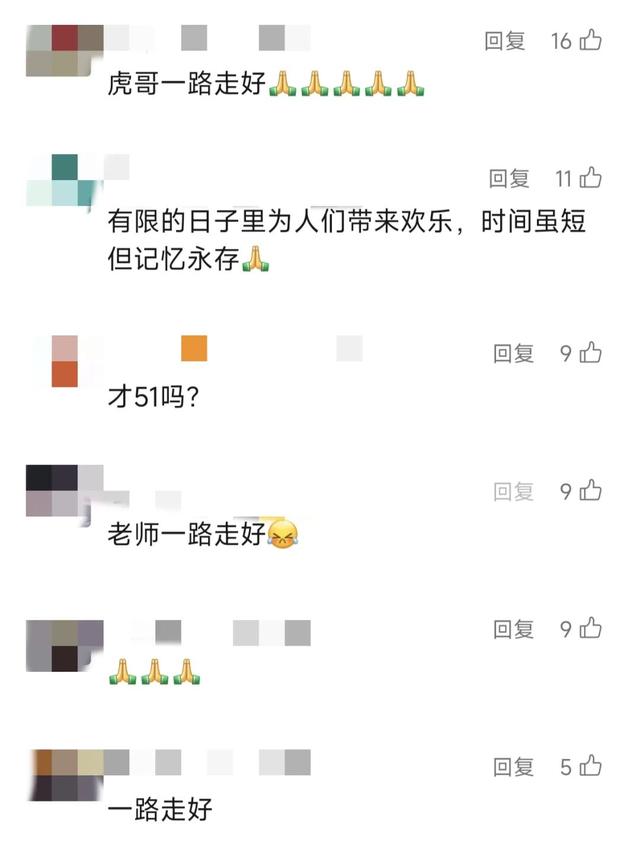The height and width of the screenshot is (853, 640).
Task: Reply to "老师一路走好" comment
Action: (x=514, y=491)
